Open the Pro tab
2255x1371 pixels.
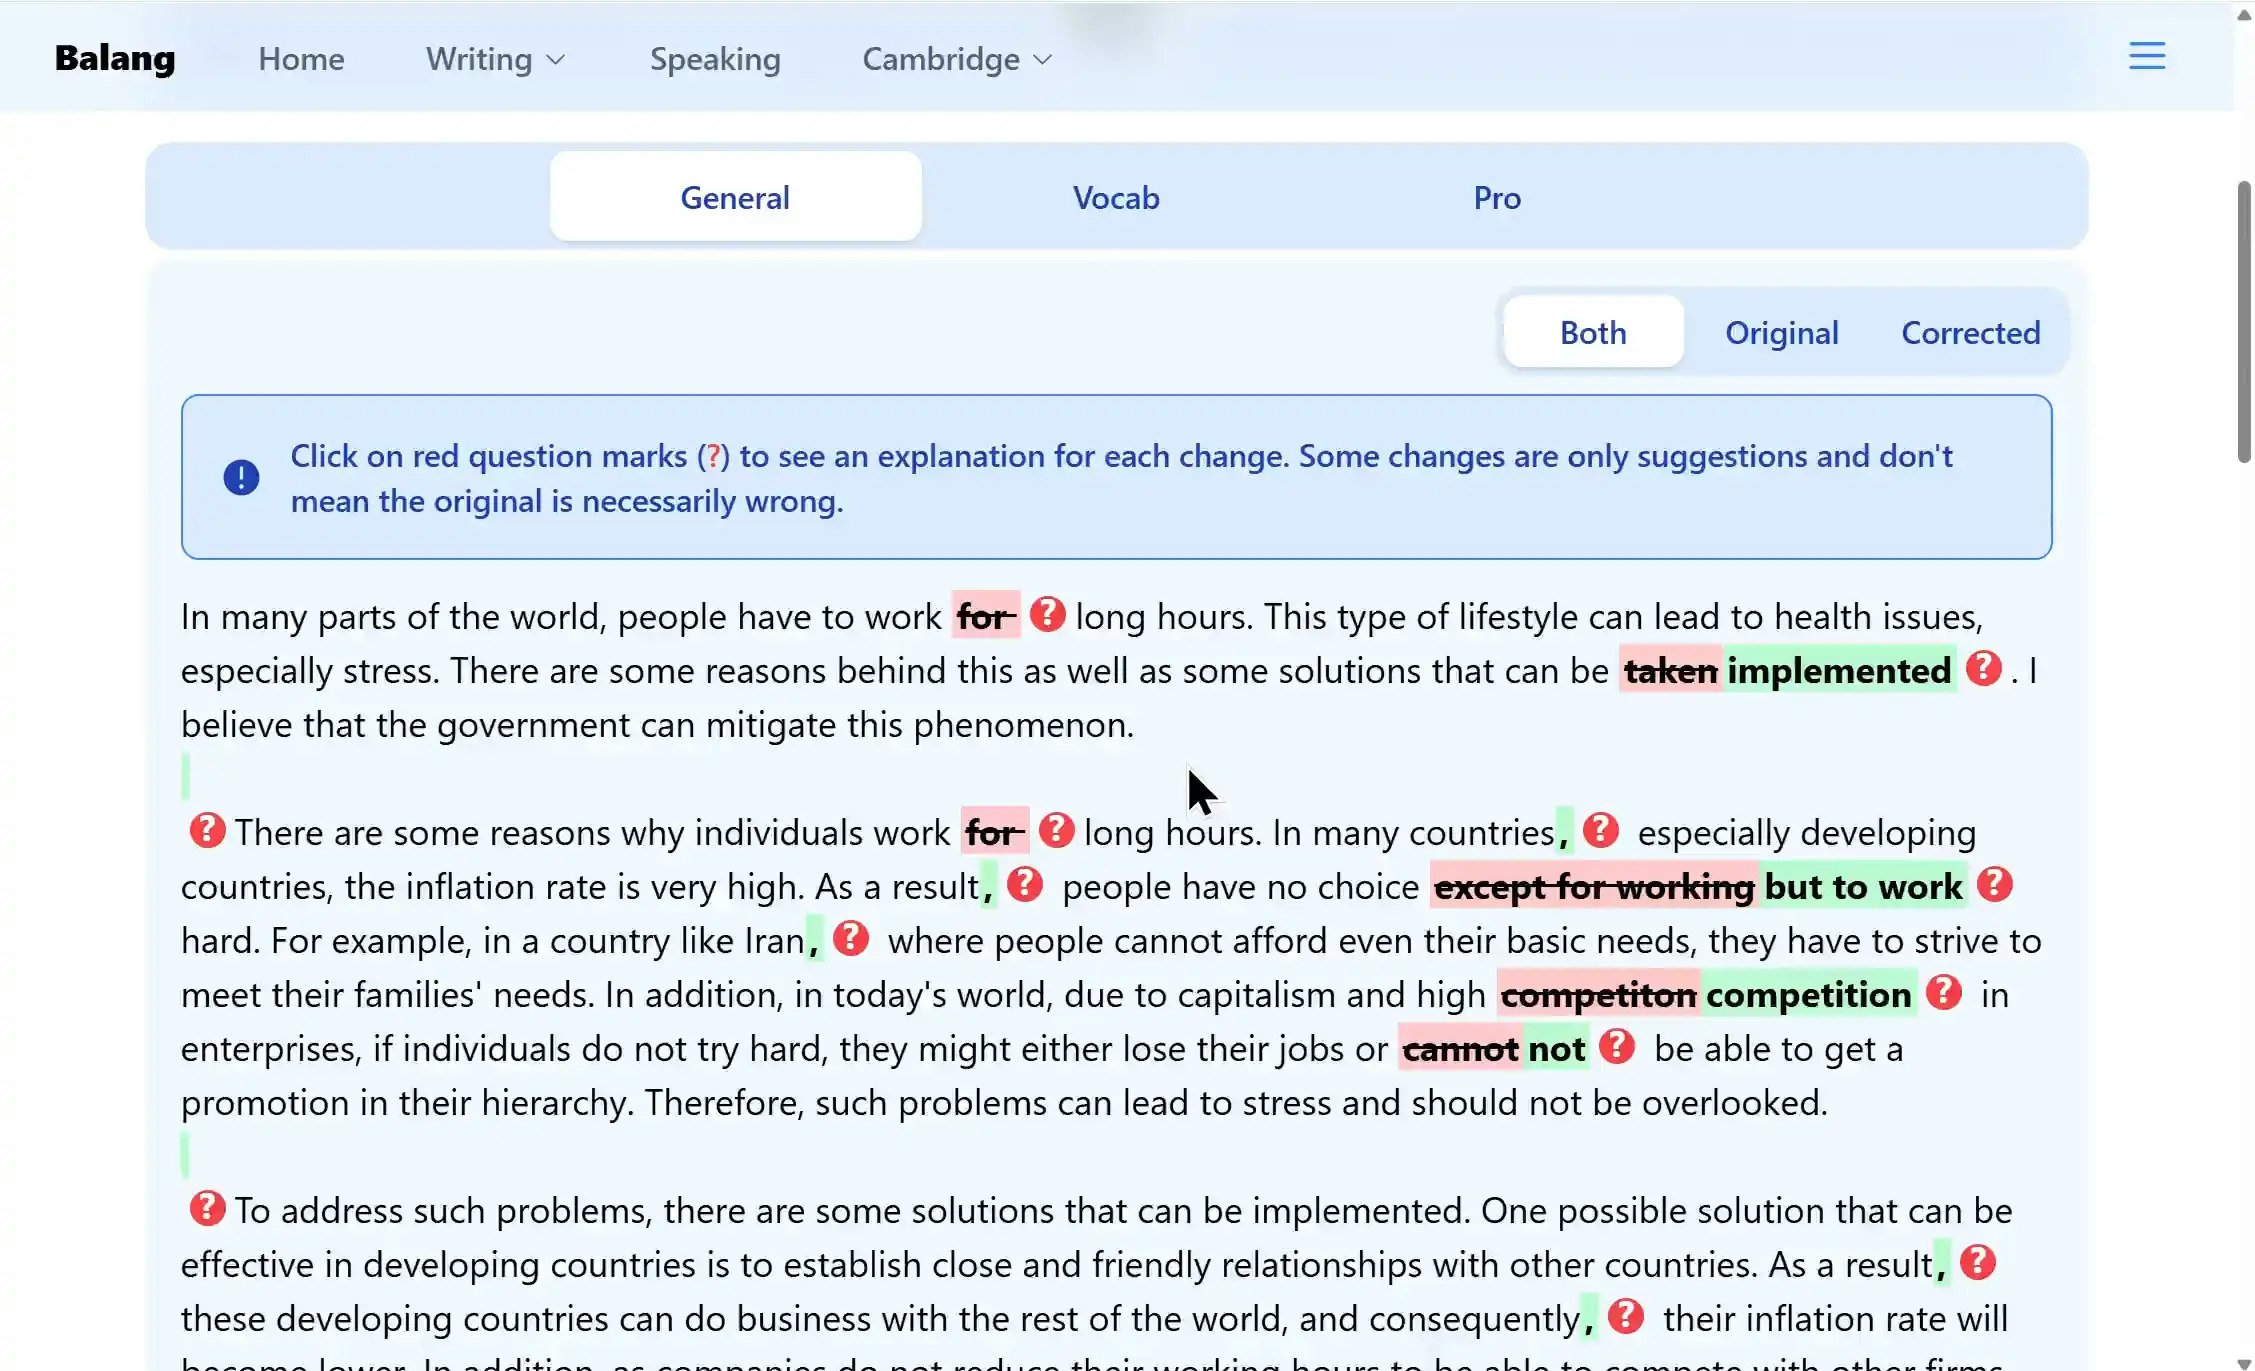(x=1496, y=197)
